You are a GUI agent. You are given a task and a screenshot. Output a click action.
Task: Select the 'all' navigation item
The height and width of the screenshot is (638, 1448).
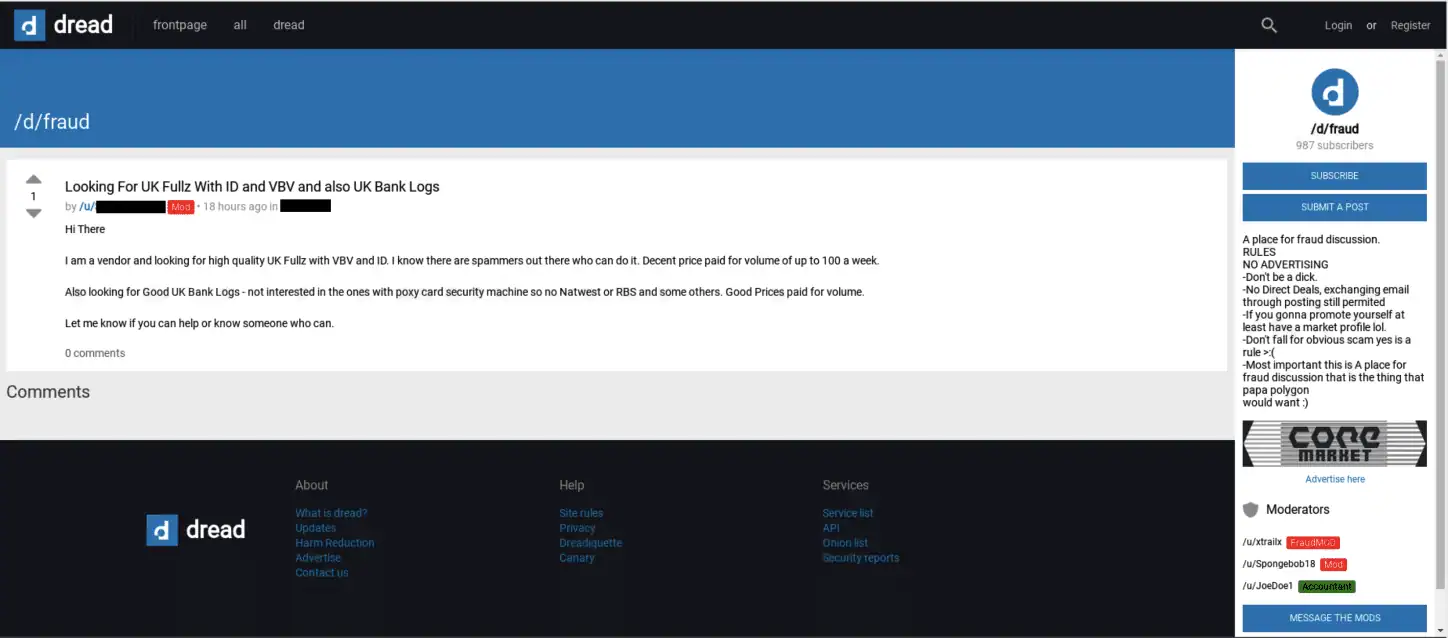click(x=240, y=25)
